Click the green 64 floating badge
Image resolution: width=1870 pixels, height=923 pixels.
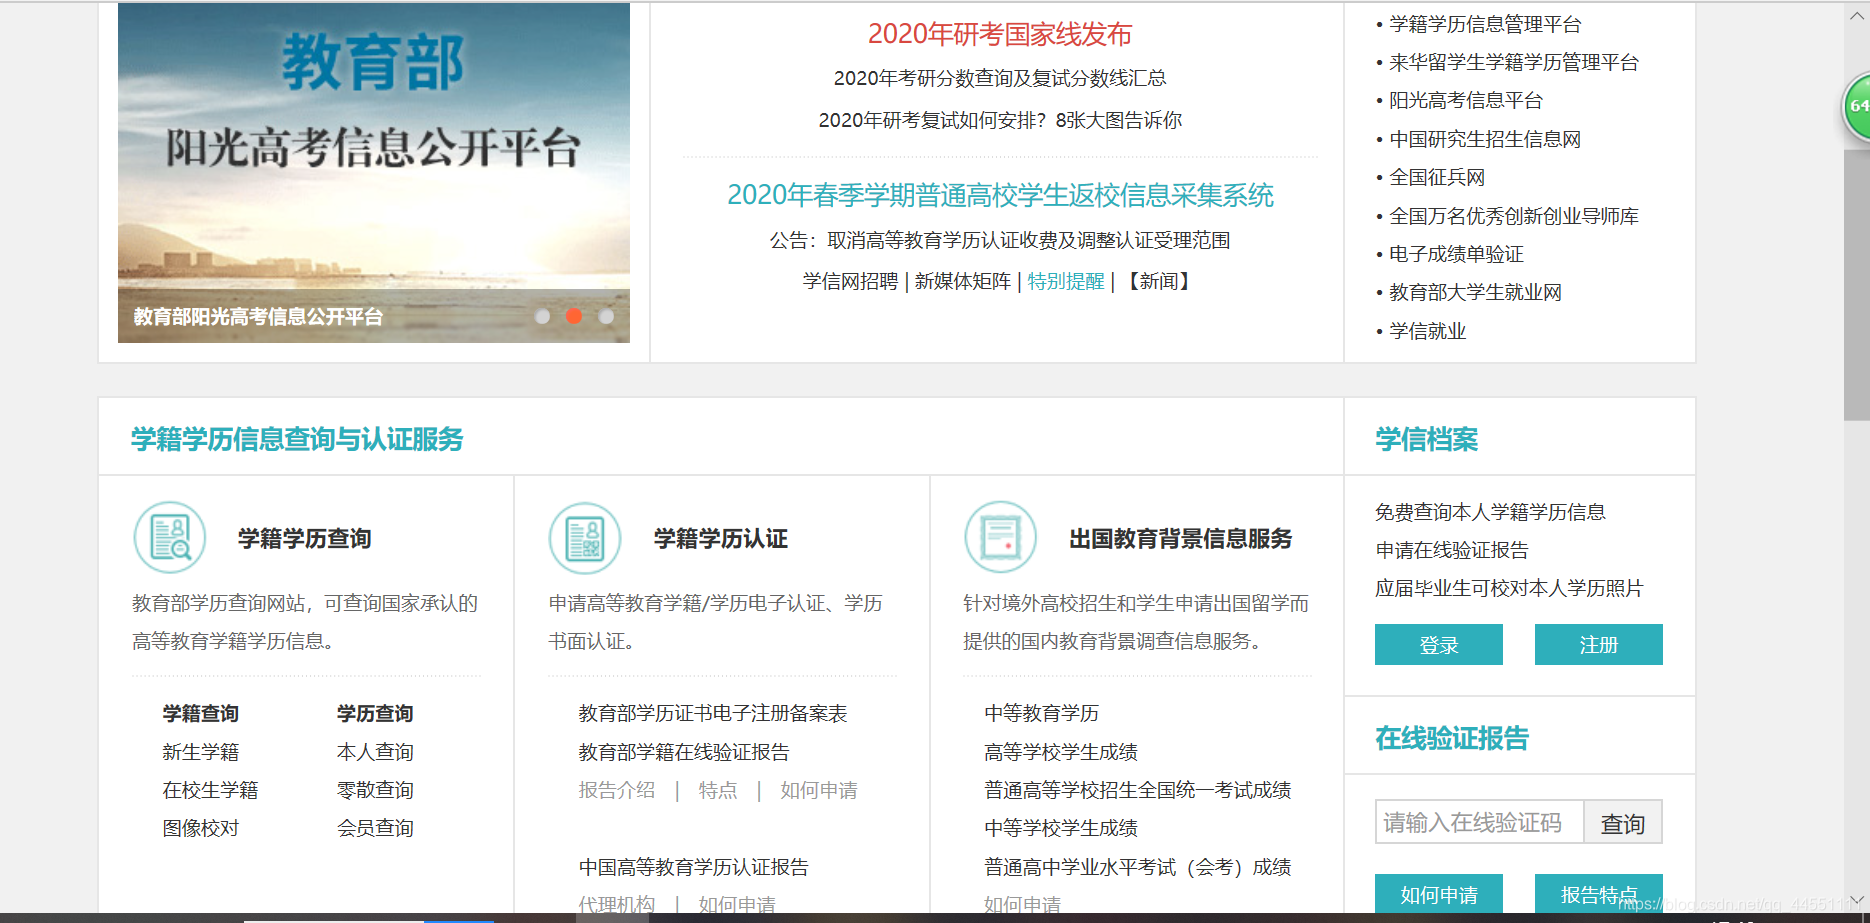tap(1857, 106)
